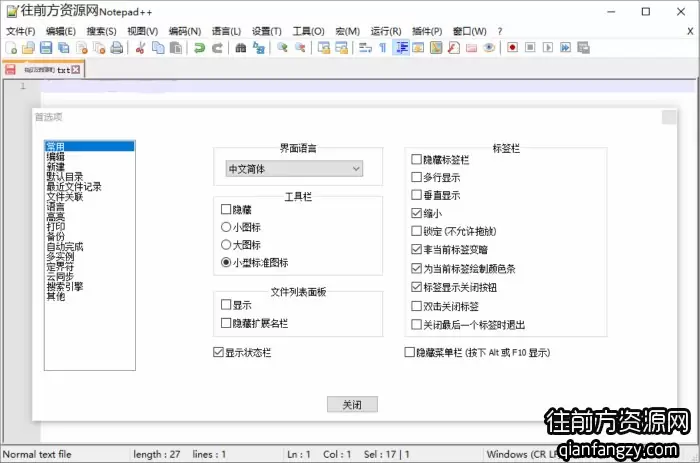Viewport: 700px width, 463px height.
Task: Toggle the Indent Guide toolbar icon
Action: [x=401, y=47]
